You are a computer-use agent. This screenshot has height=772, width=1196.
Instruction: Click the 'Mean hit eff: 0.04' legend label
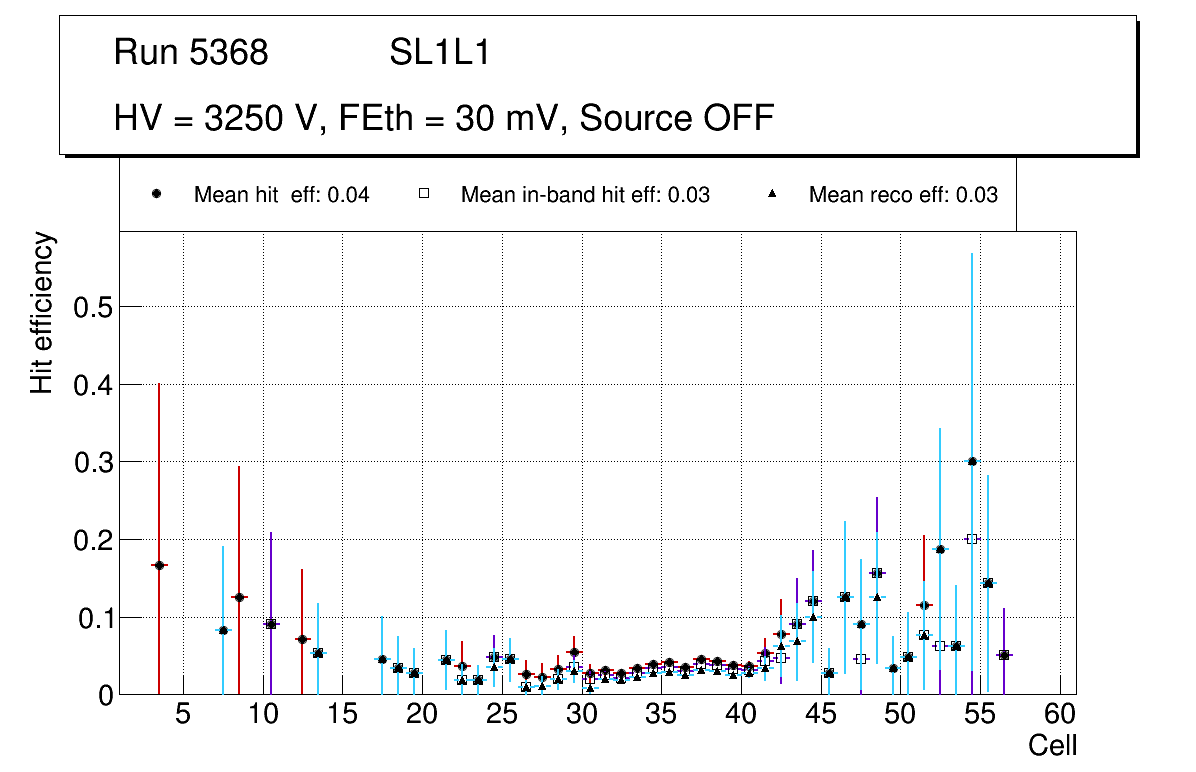coord(281,195)
